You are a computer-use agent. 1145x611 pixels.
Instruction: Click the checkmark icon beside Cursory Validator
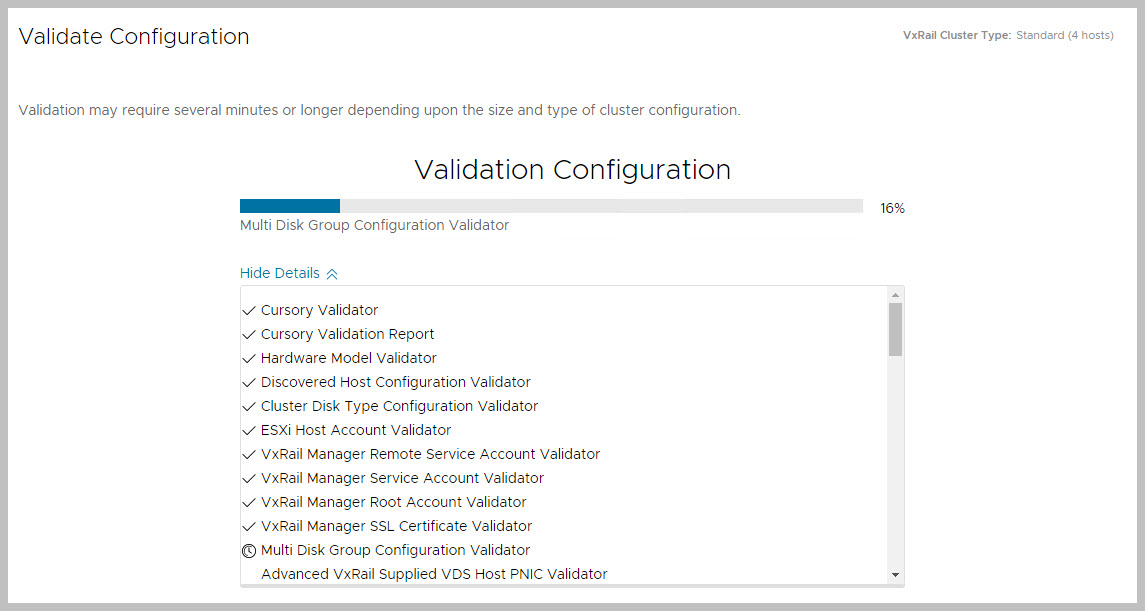click(249, 311)
